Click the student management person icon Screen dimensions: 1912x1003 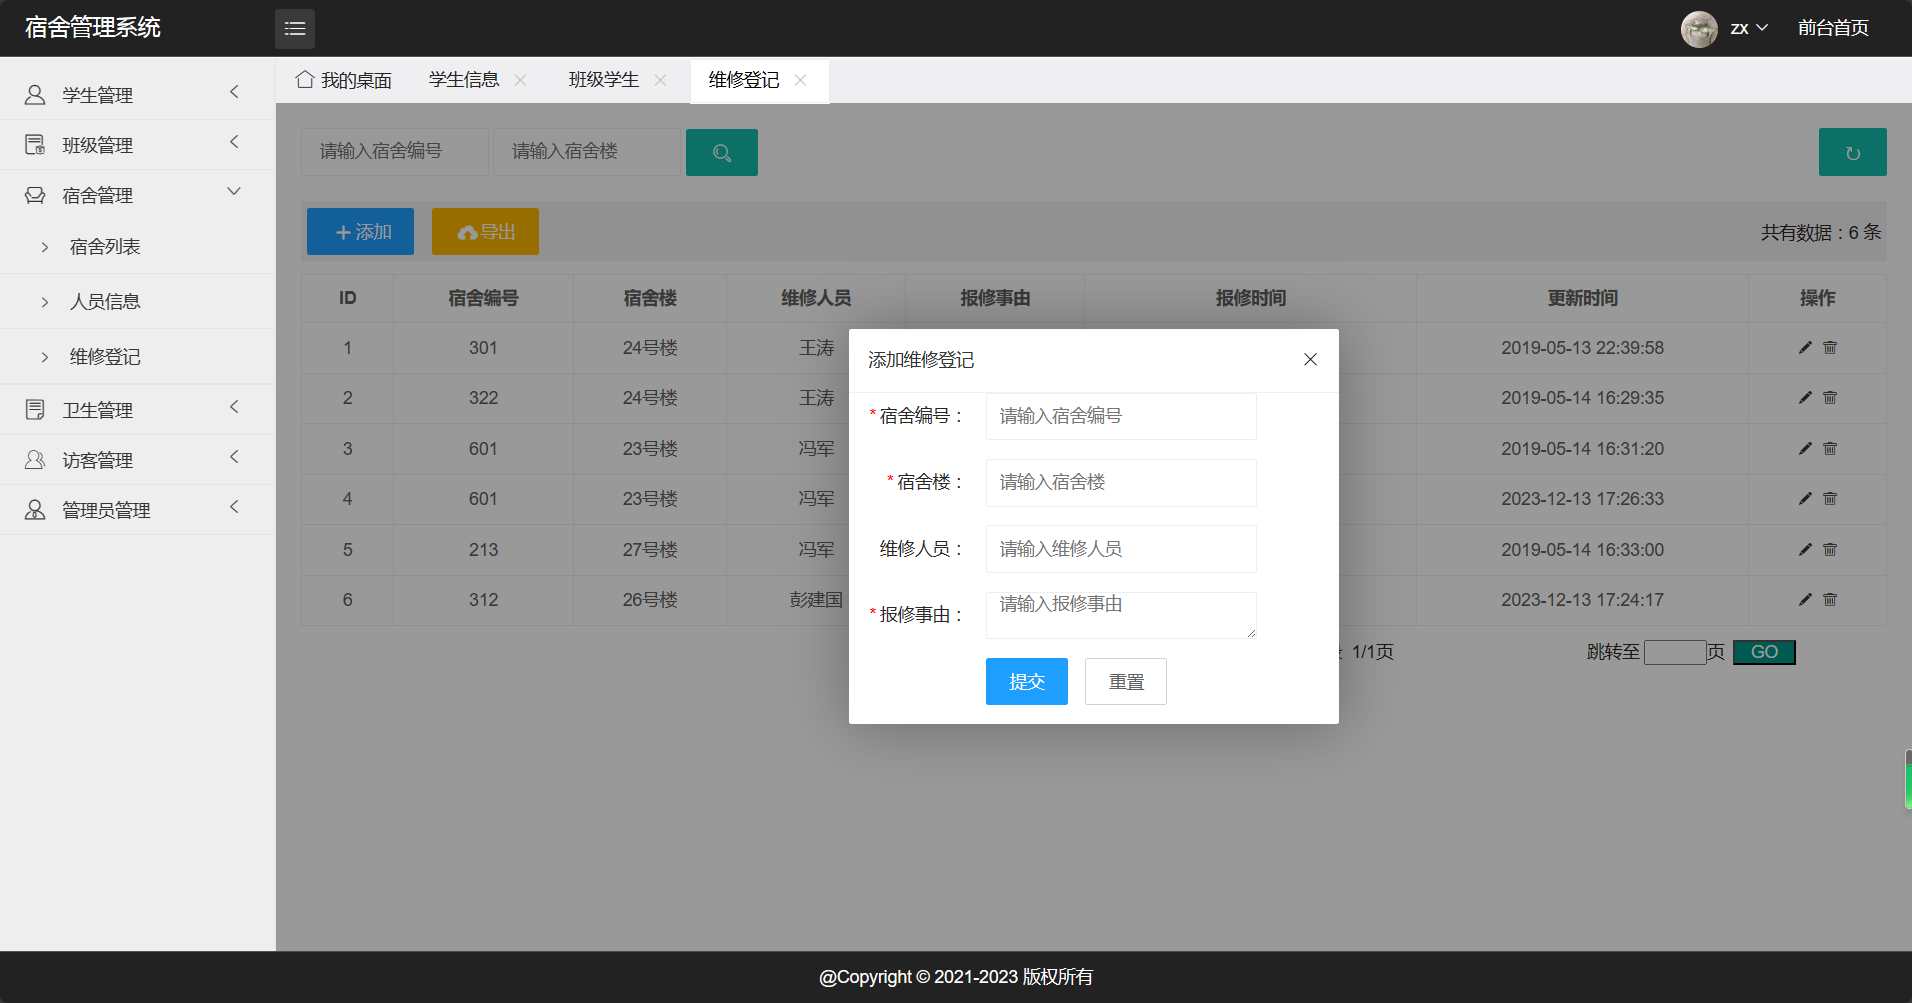pos(35,95)
